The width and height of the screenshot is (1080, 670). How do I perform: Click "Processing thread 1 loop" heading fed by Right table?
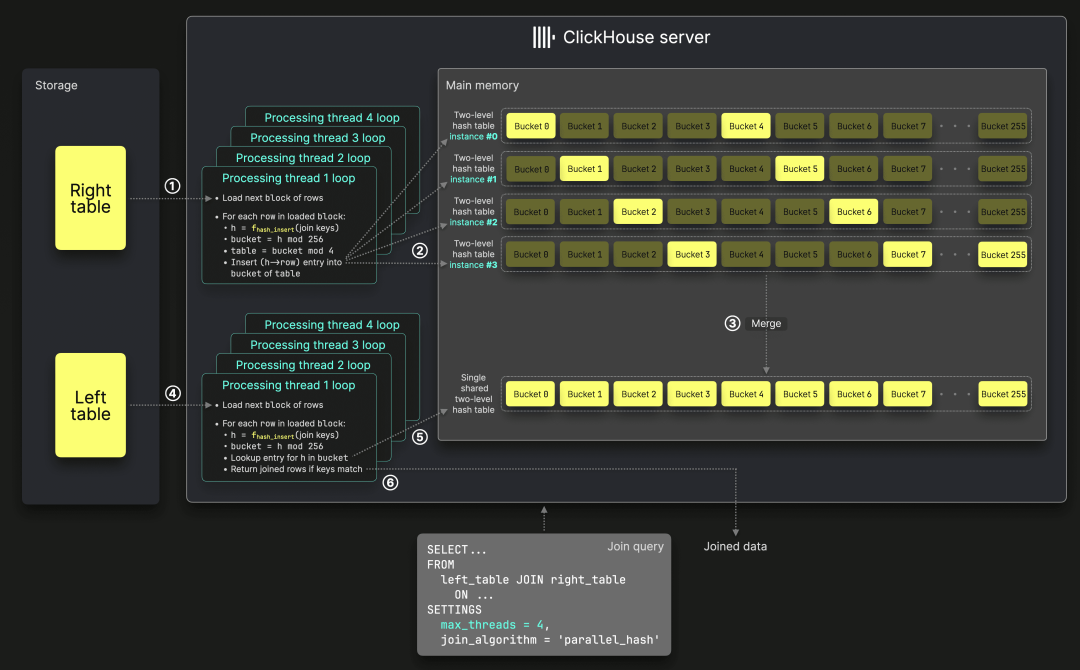289,178
